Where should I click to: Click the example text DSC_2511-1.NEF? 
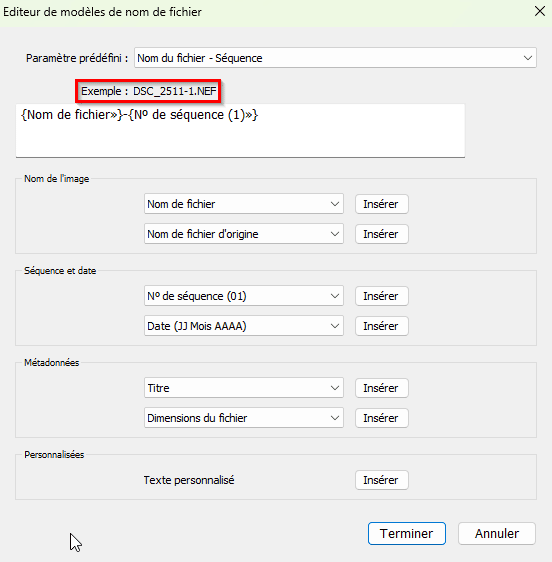pyautogui.click(x=175, y=91)
